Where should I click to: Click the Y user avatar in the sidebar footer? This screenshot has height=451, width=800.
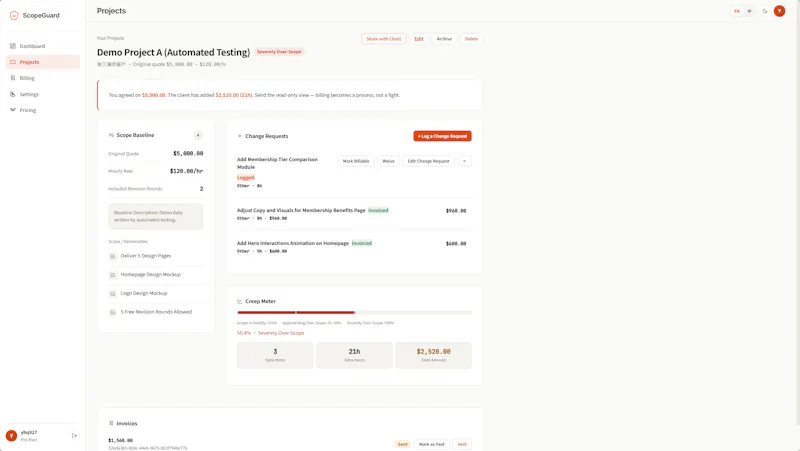point(11,436)
